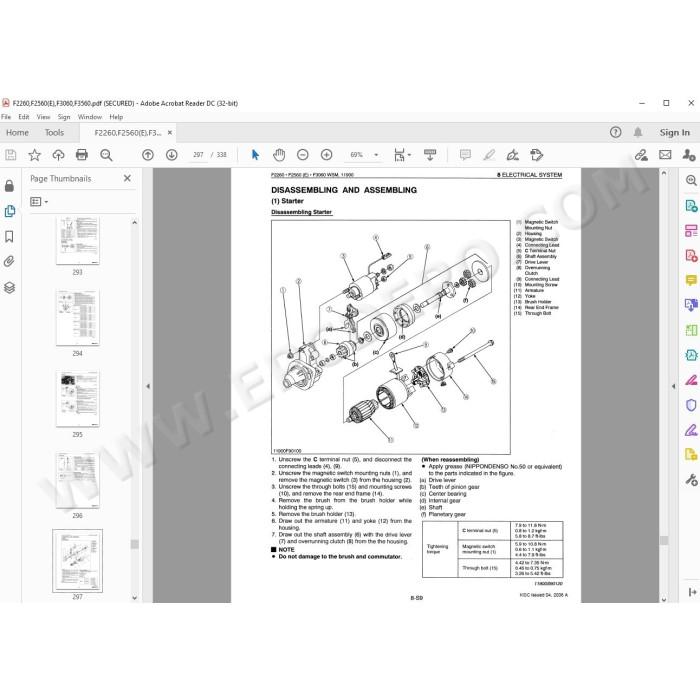The width and height of the screenshot is (700, 700).
Task: Choose the Selection arrow tool
Action: [255, 155]
